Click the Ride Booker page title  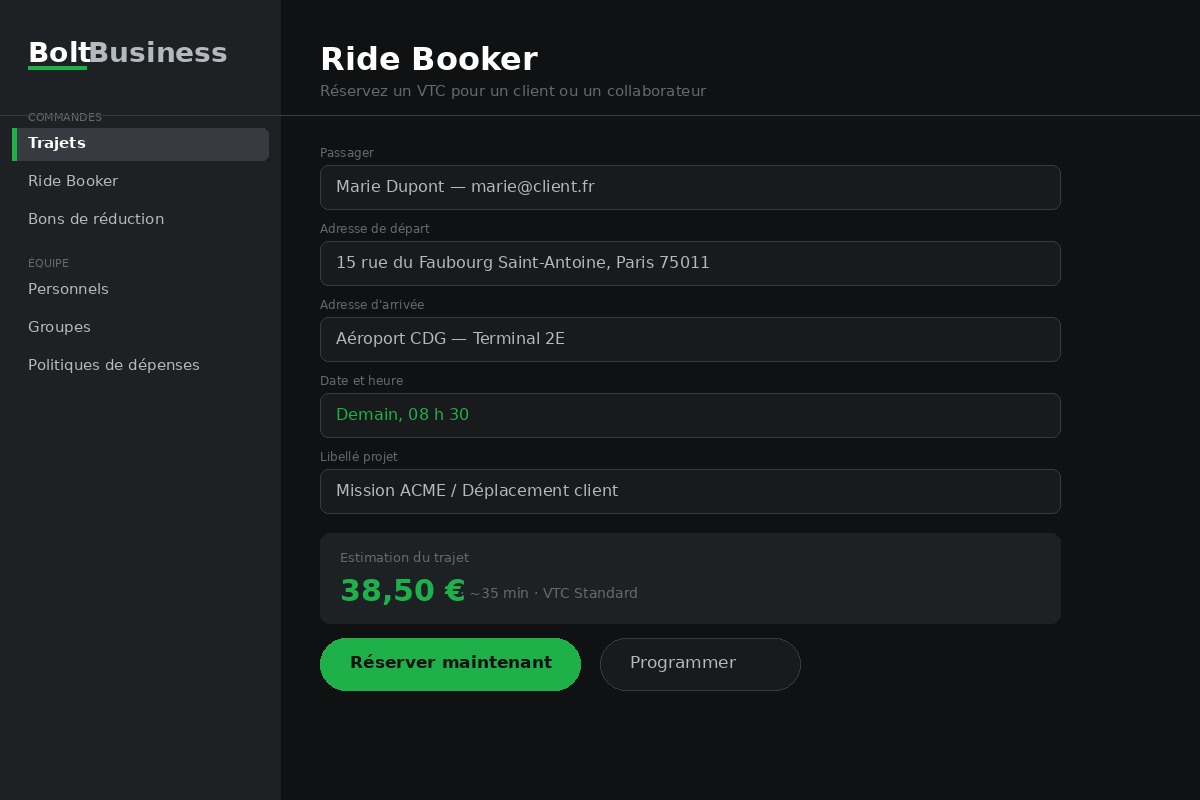click(x=429, y=59)
